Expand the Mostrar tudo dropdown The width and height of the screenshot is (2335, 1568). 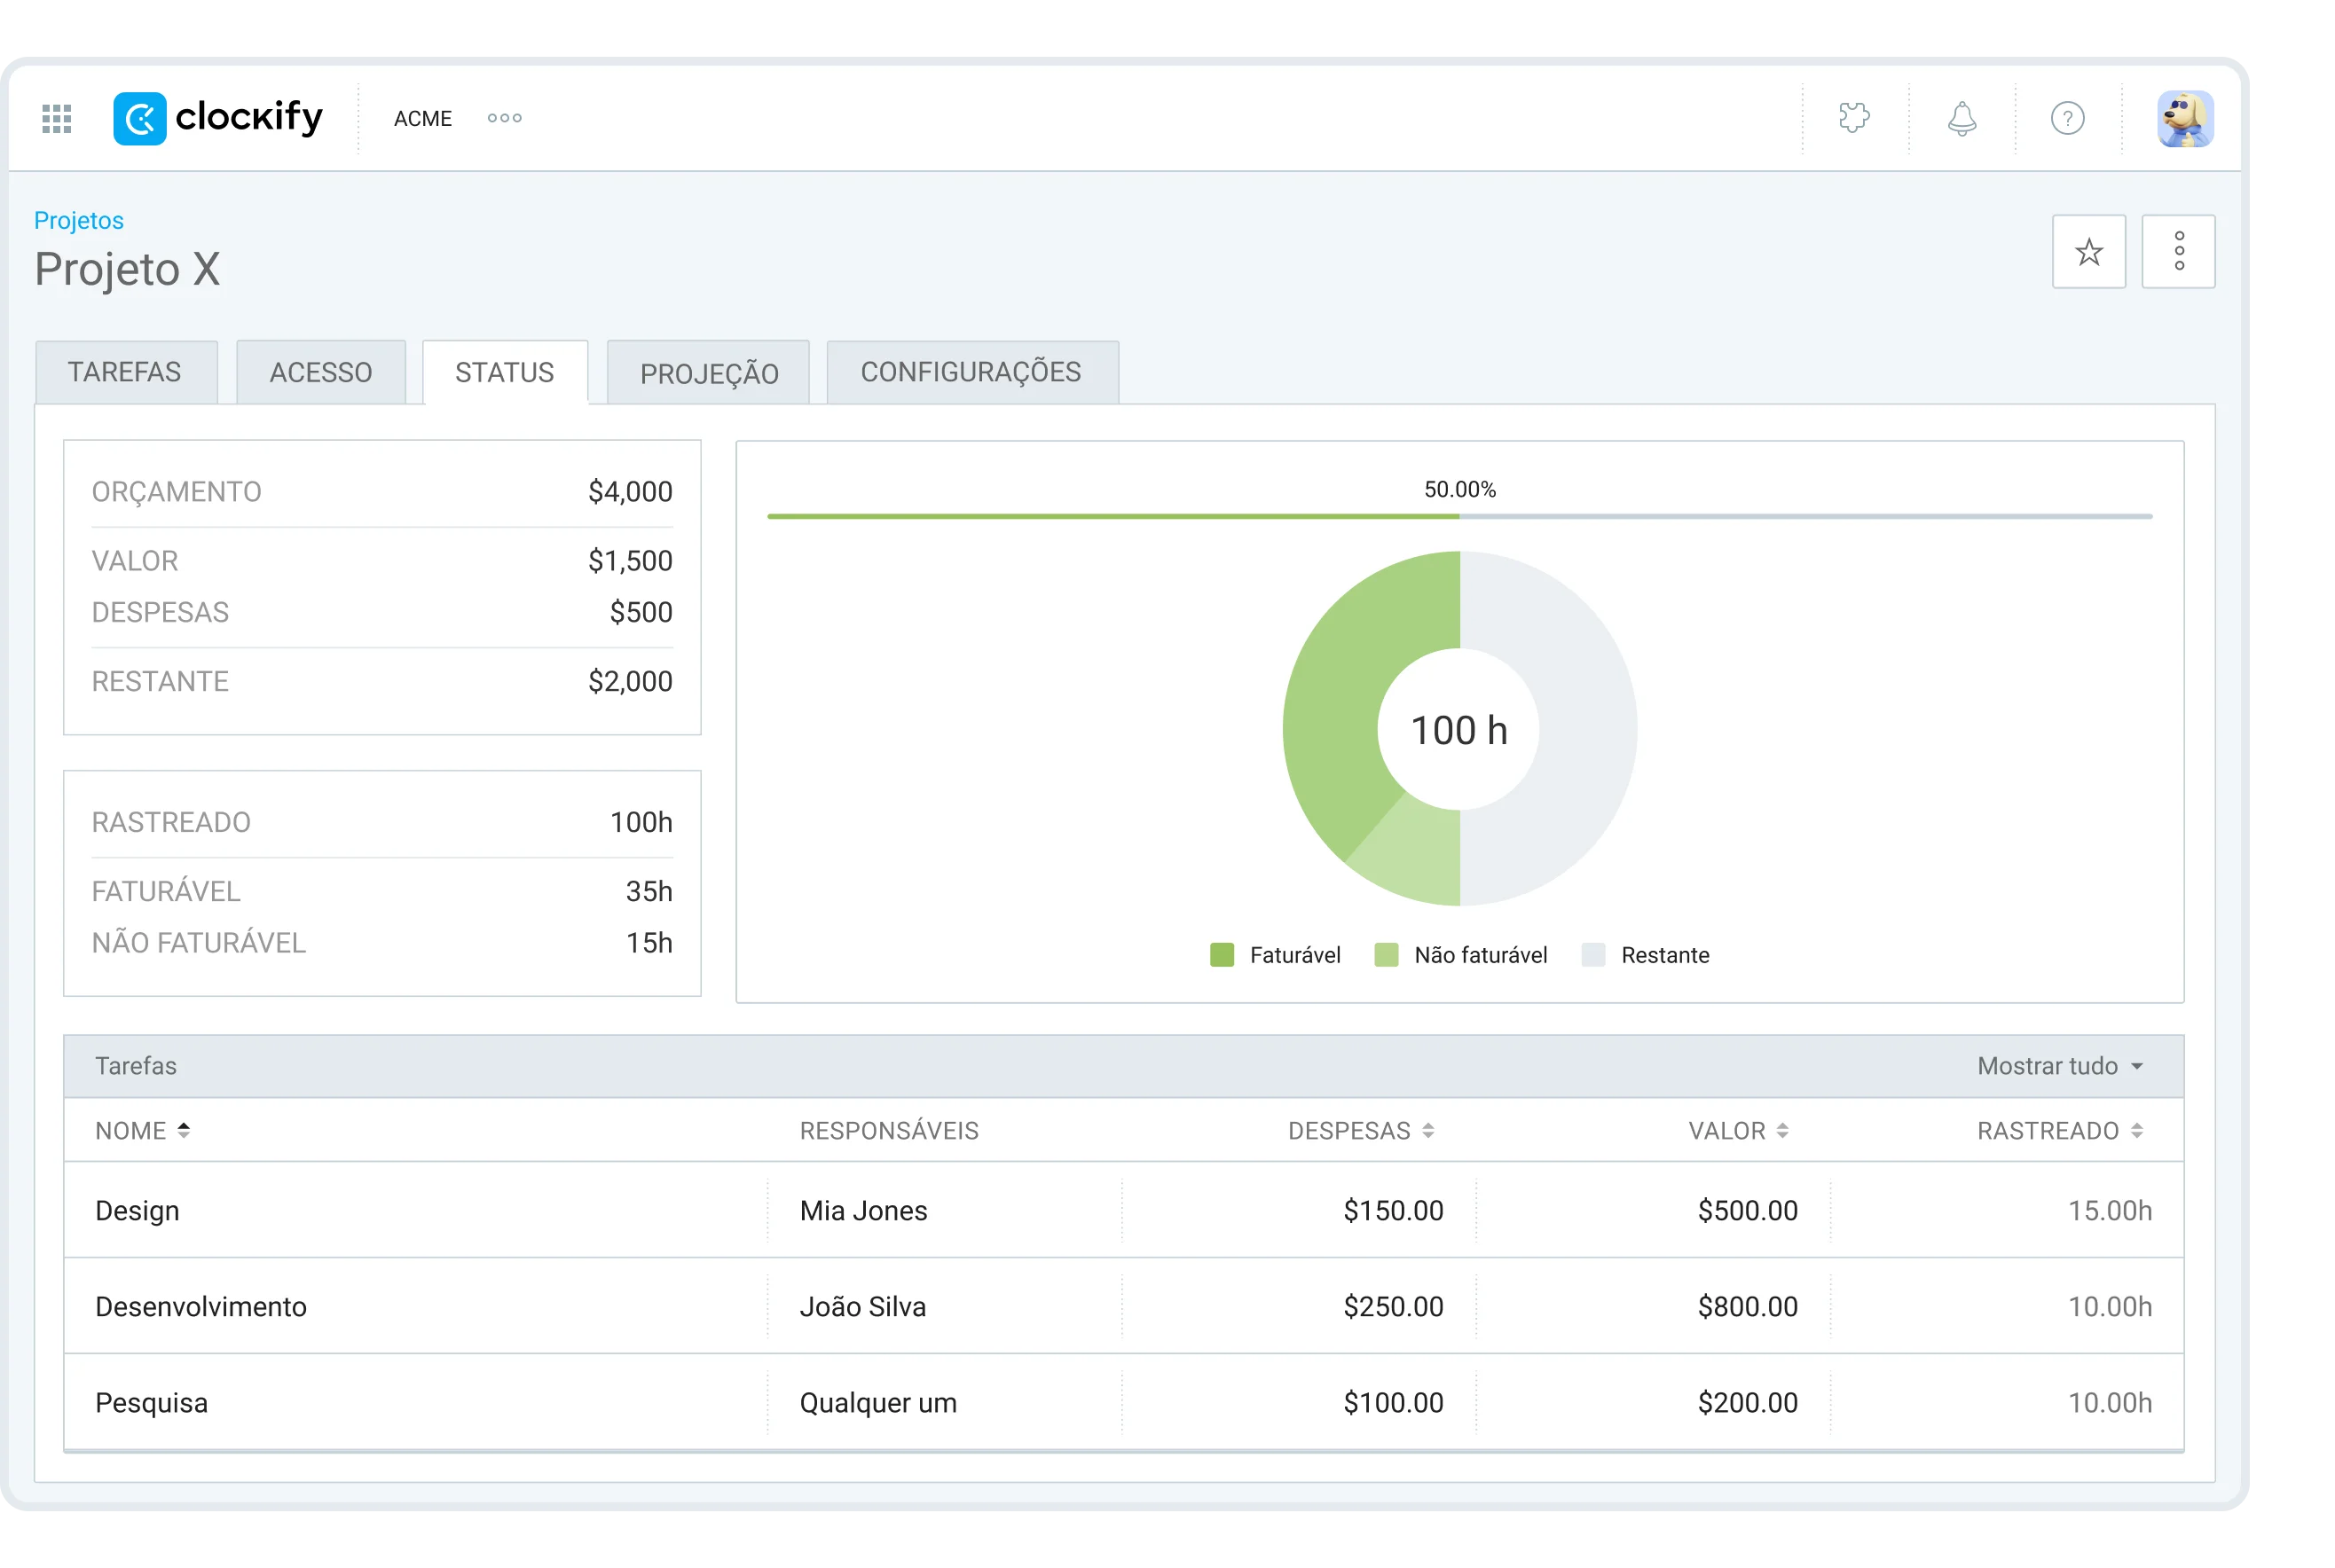[2060, 1066]
